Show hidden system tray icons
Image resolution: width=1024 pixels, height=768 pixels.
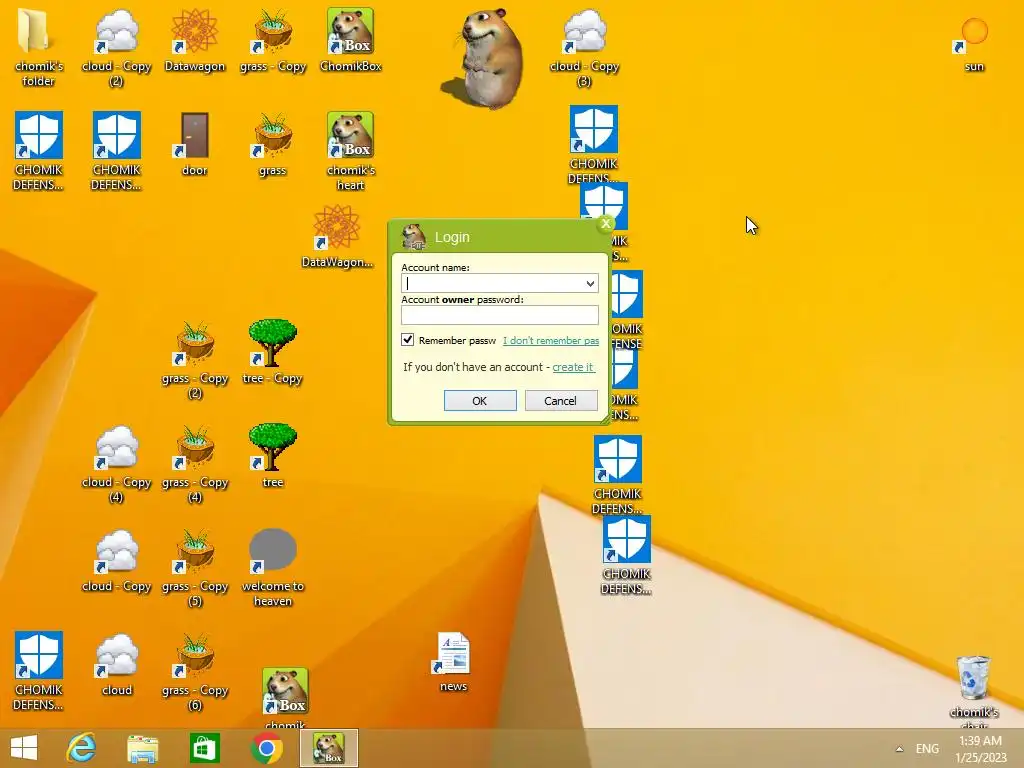(x=899, y=749)
